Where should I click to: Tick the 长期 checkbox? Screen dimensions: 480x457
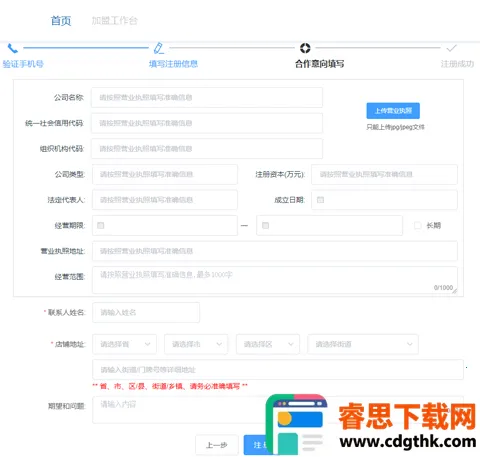coord(417,225)
